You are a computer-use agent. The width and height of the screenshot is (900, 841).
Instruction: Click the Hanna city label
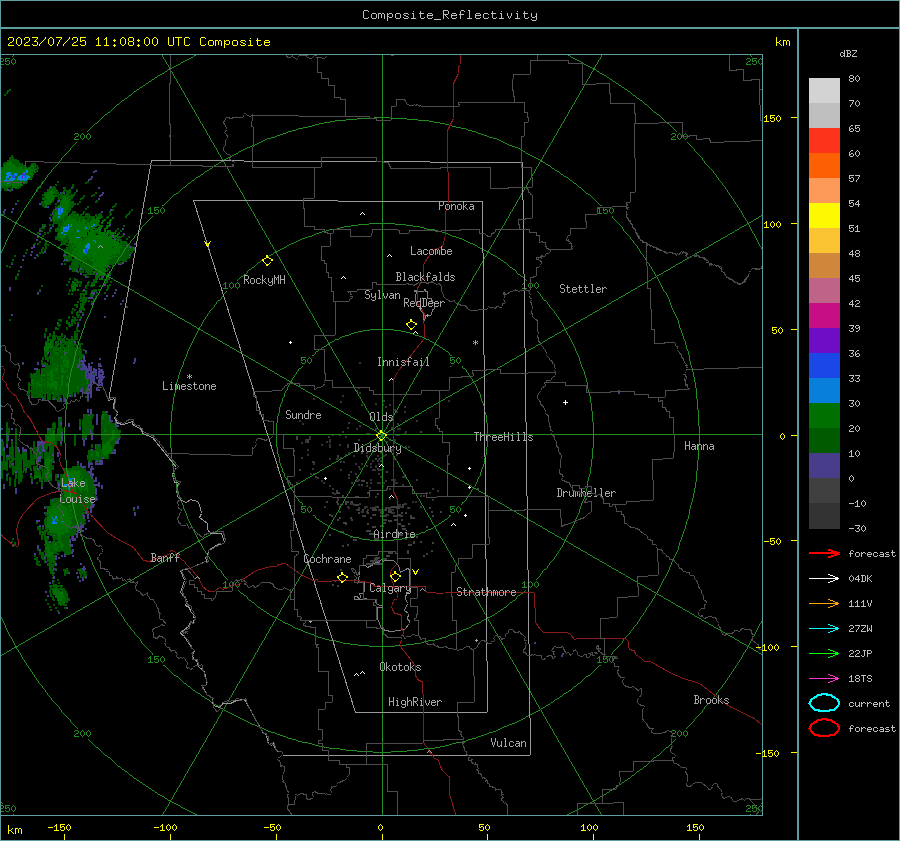click(699, 446)
